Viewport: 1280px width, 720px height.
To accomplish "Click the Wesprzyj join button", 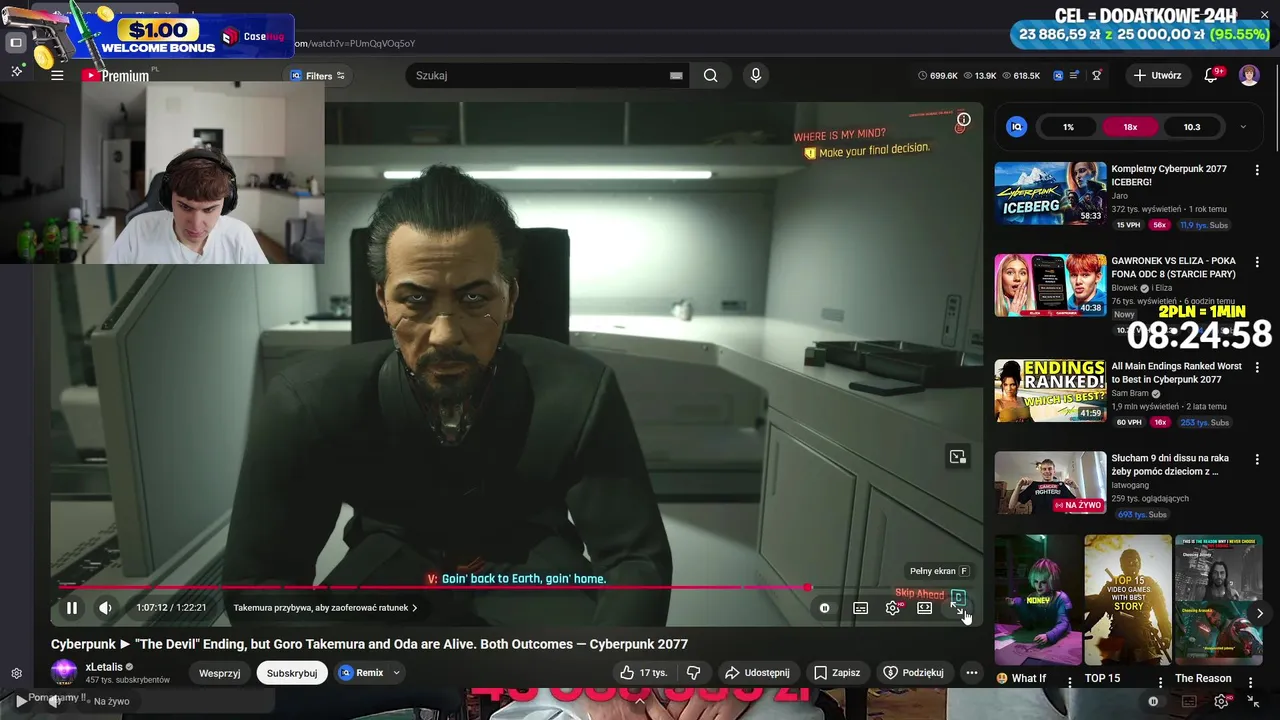I will click(219, 673).
